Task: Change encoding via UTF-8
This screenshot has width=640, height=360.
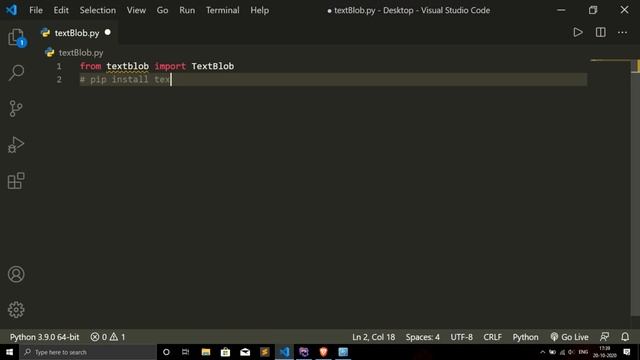Action: click(461, 337)
